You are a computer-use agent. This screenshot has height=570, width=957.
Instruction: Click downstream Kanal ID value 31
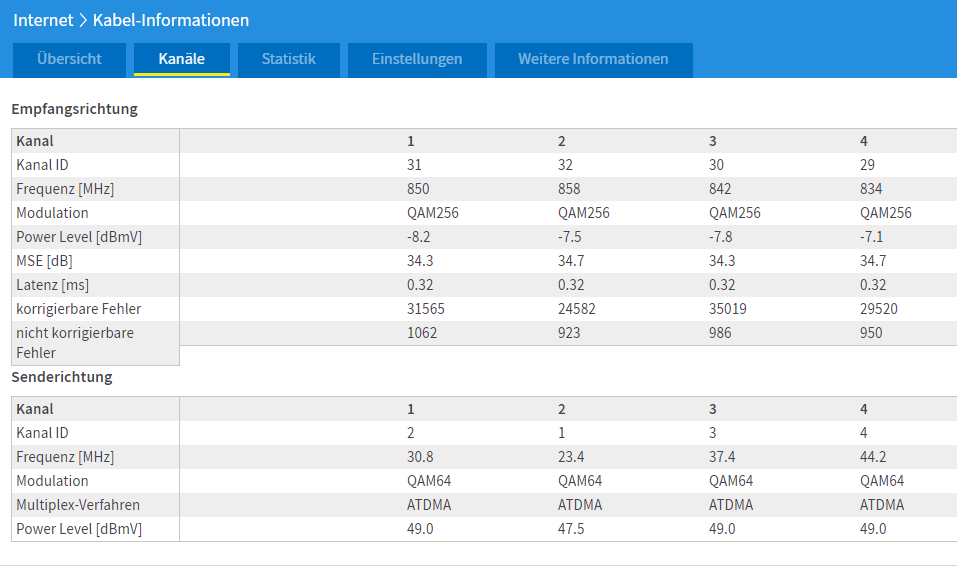pos(414,165)
